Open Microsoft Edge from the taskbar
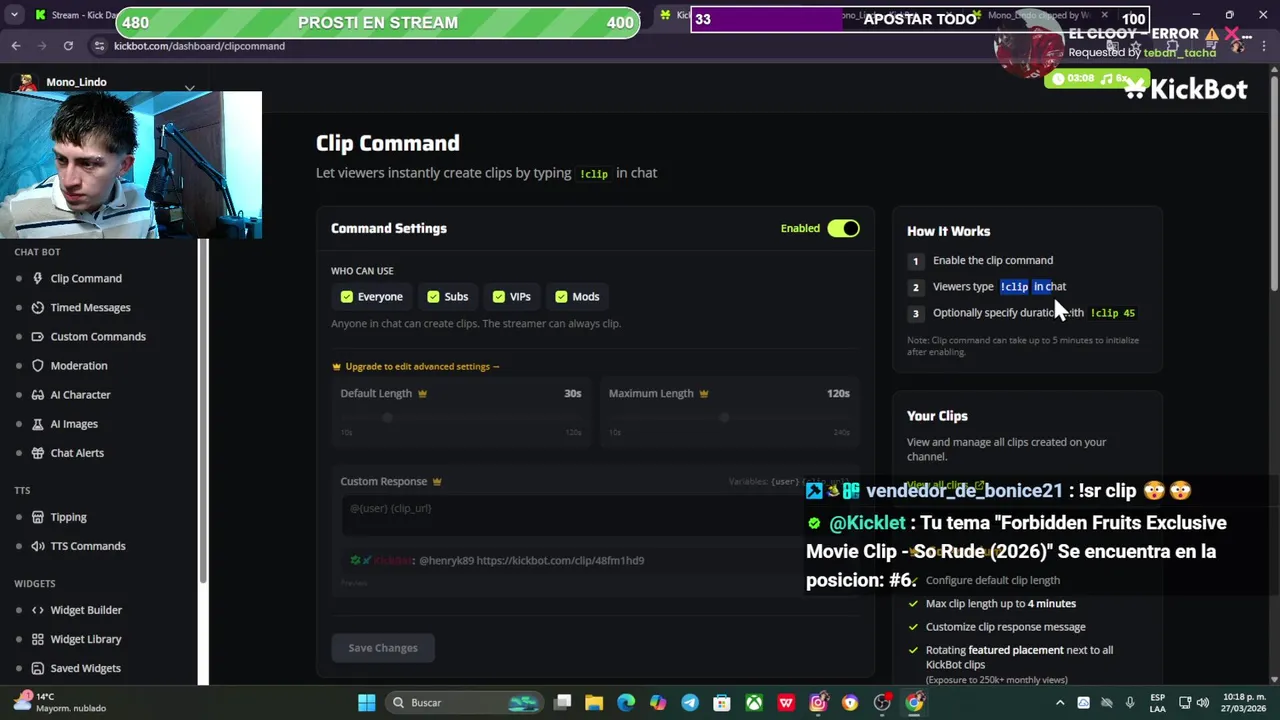This screenshot has height=720, width=1280. 626,702
